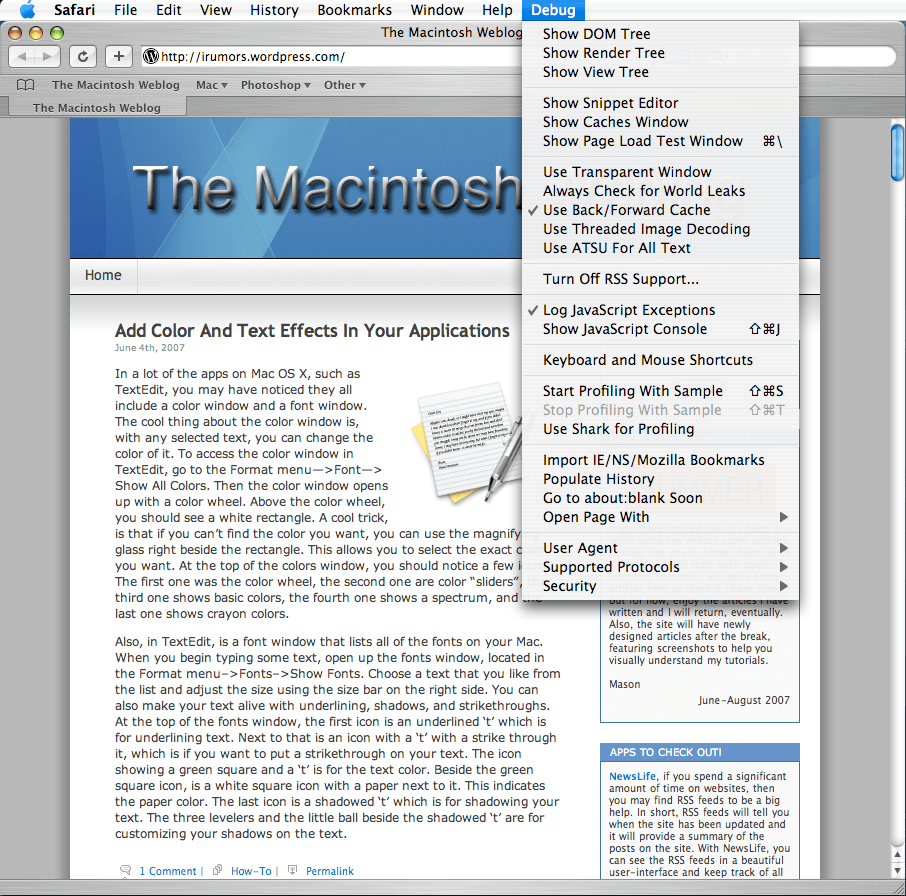Screen dimensions: 906x896
Task: Click The Macintosh Weblog bookmark bar item
Action: pyautogui.click(x=116, y=85)
